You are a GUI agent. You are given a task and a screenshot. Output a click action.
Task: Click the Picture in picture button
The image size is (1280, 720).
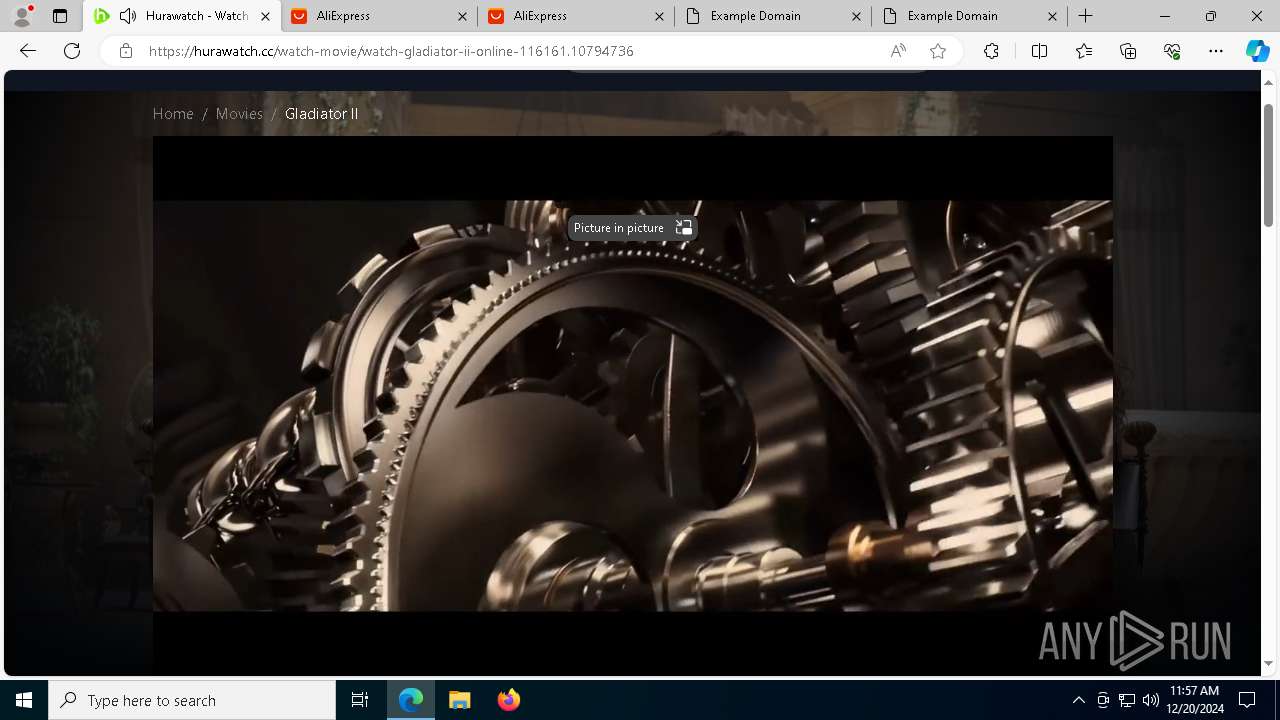pyautogui.click(x=632, y=228)
